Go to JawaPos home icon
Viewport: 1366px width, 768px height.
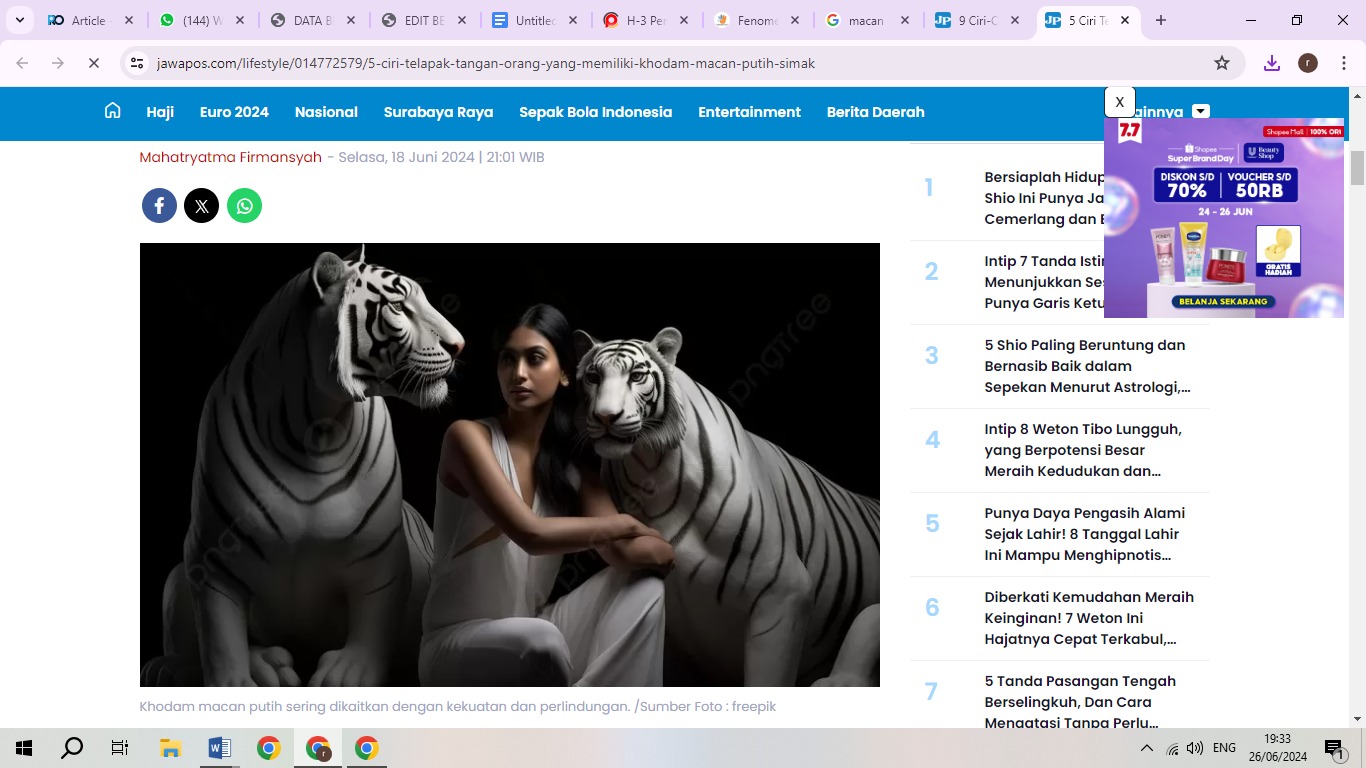[x=113, y=111]
